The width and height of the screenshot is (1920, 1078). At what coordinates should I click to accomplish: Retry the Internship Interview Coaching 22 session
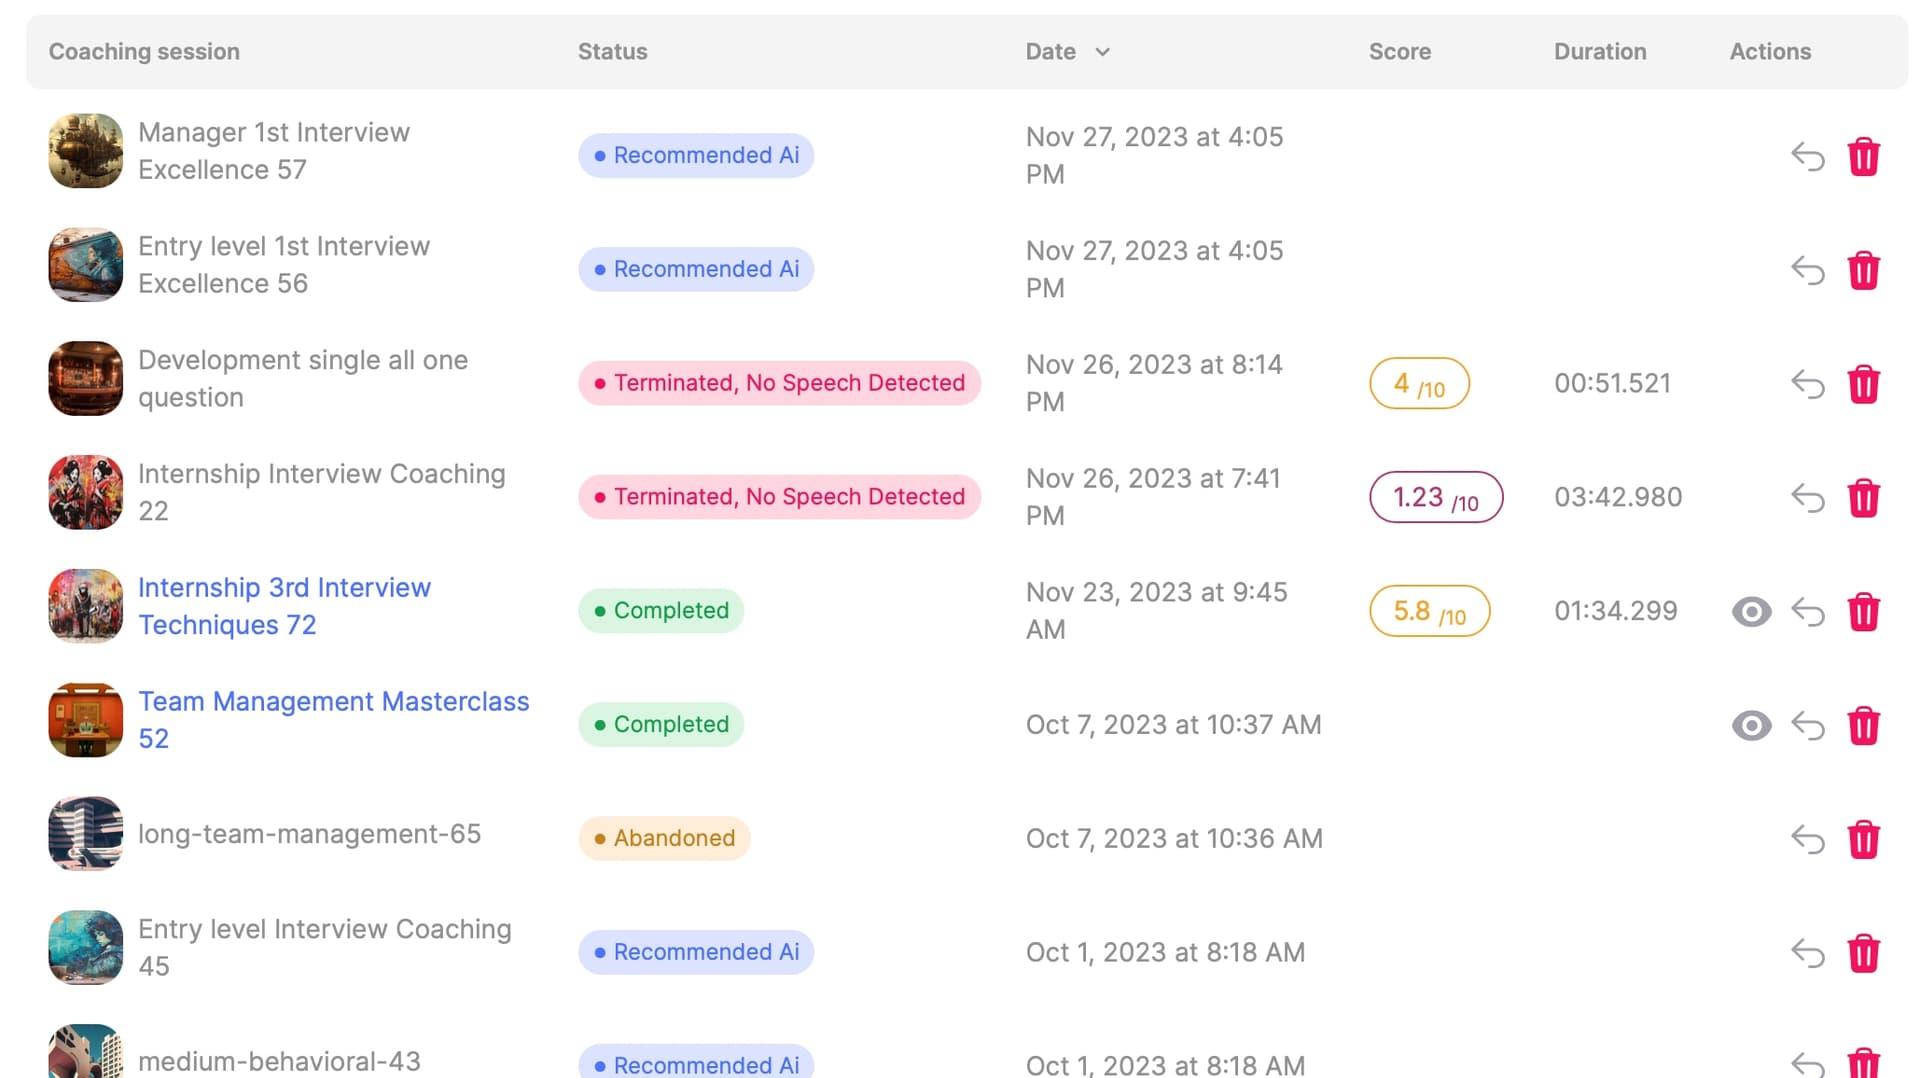click(1807, 498)
